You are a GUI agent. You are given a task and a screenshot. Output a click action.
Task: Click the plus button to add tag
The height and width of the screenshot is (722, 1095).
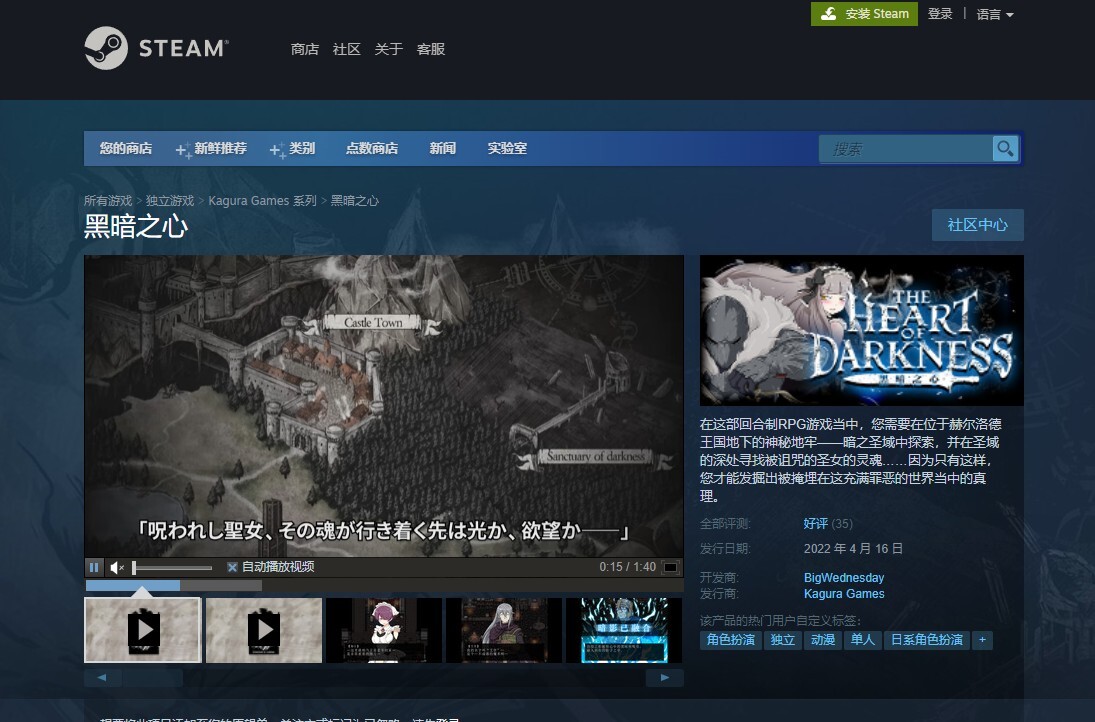(x=982, y=640)
